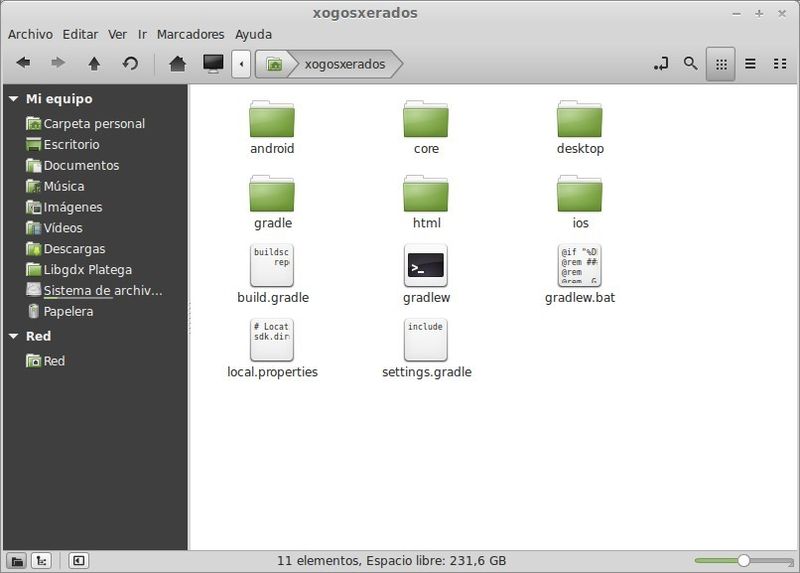Open Sistema de archivos in the sidebar
This screenshot has height=573, width=800.
click(94, 290)
